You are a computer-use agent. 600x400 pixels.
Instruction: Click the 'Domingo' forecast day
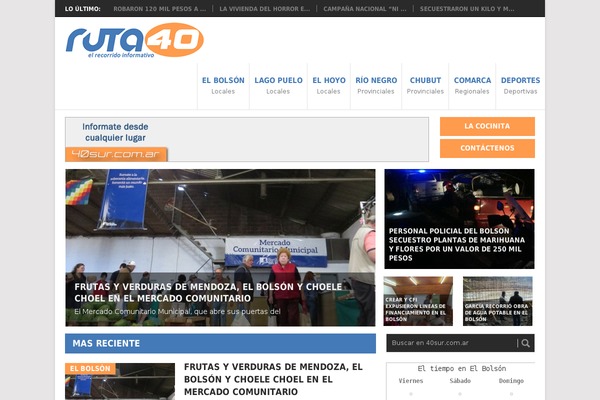coord(511,381)
